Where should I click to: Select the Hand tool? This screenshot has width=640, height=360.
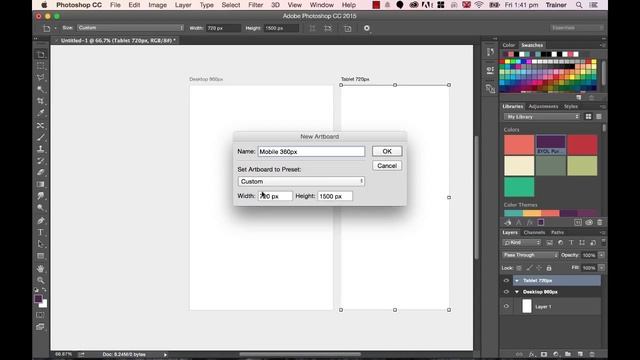tap(40, 269)
